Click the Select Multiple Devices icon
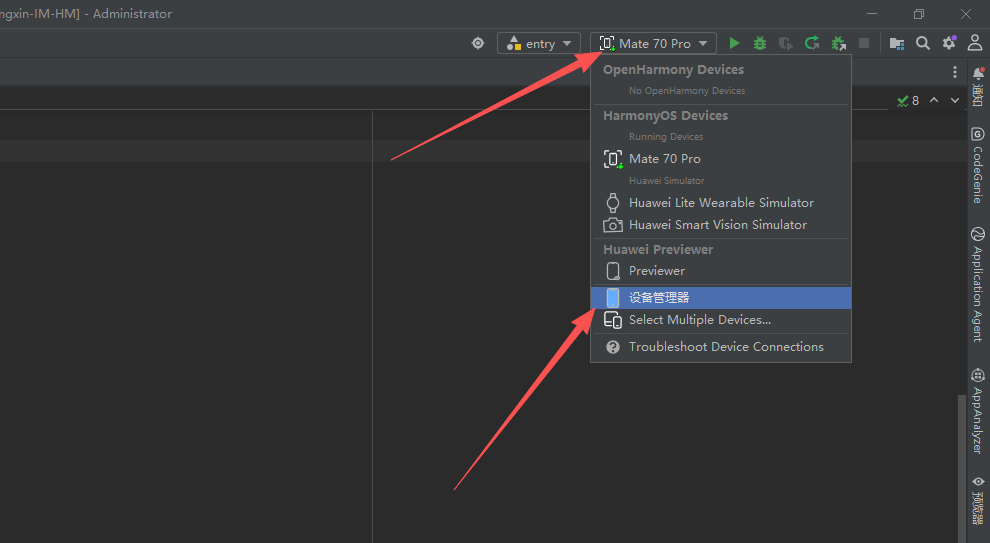990x543 pixels. click(x=612, y=320)
